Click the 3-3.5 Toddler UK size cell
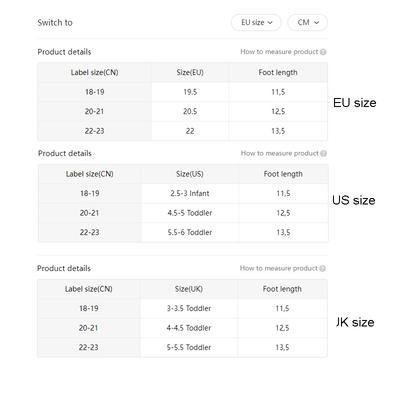This screenshot has width=400, height=400. pos(189,308)
